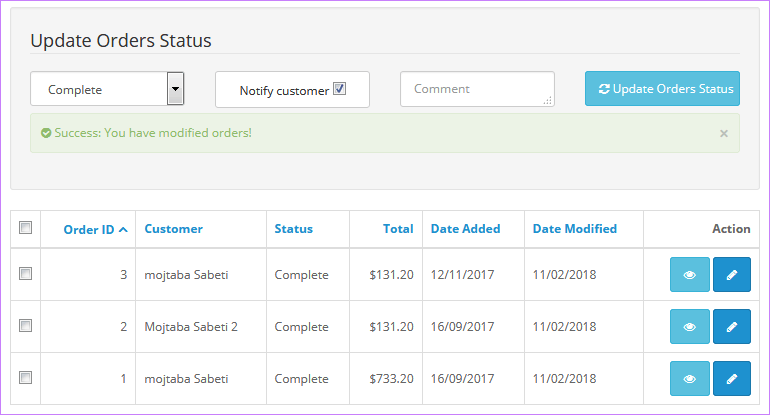The height and width of the screenshot is (415, 770).
Task: Edit order 1 with the pencil icon
Action: 732,379
